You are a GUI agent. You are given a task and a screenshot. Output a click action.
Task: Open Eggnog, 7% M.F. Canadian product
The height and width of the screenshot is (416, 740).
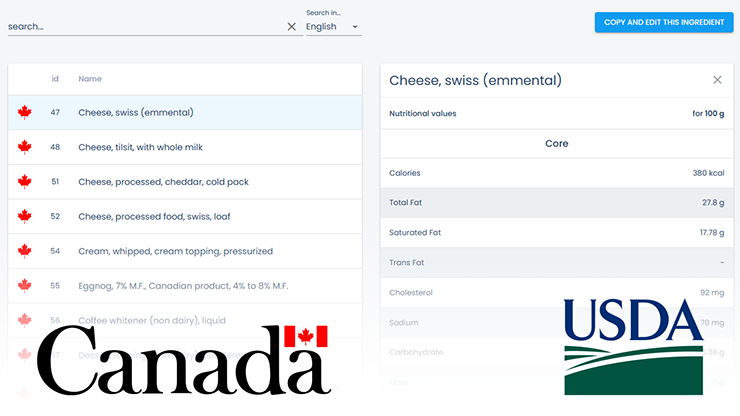(x=183, y=286)
